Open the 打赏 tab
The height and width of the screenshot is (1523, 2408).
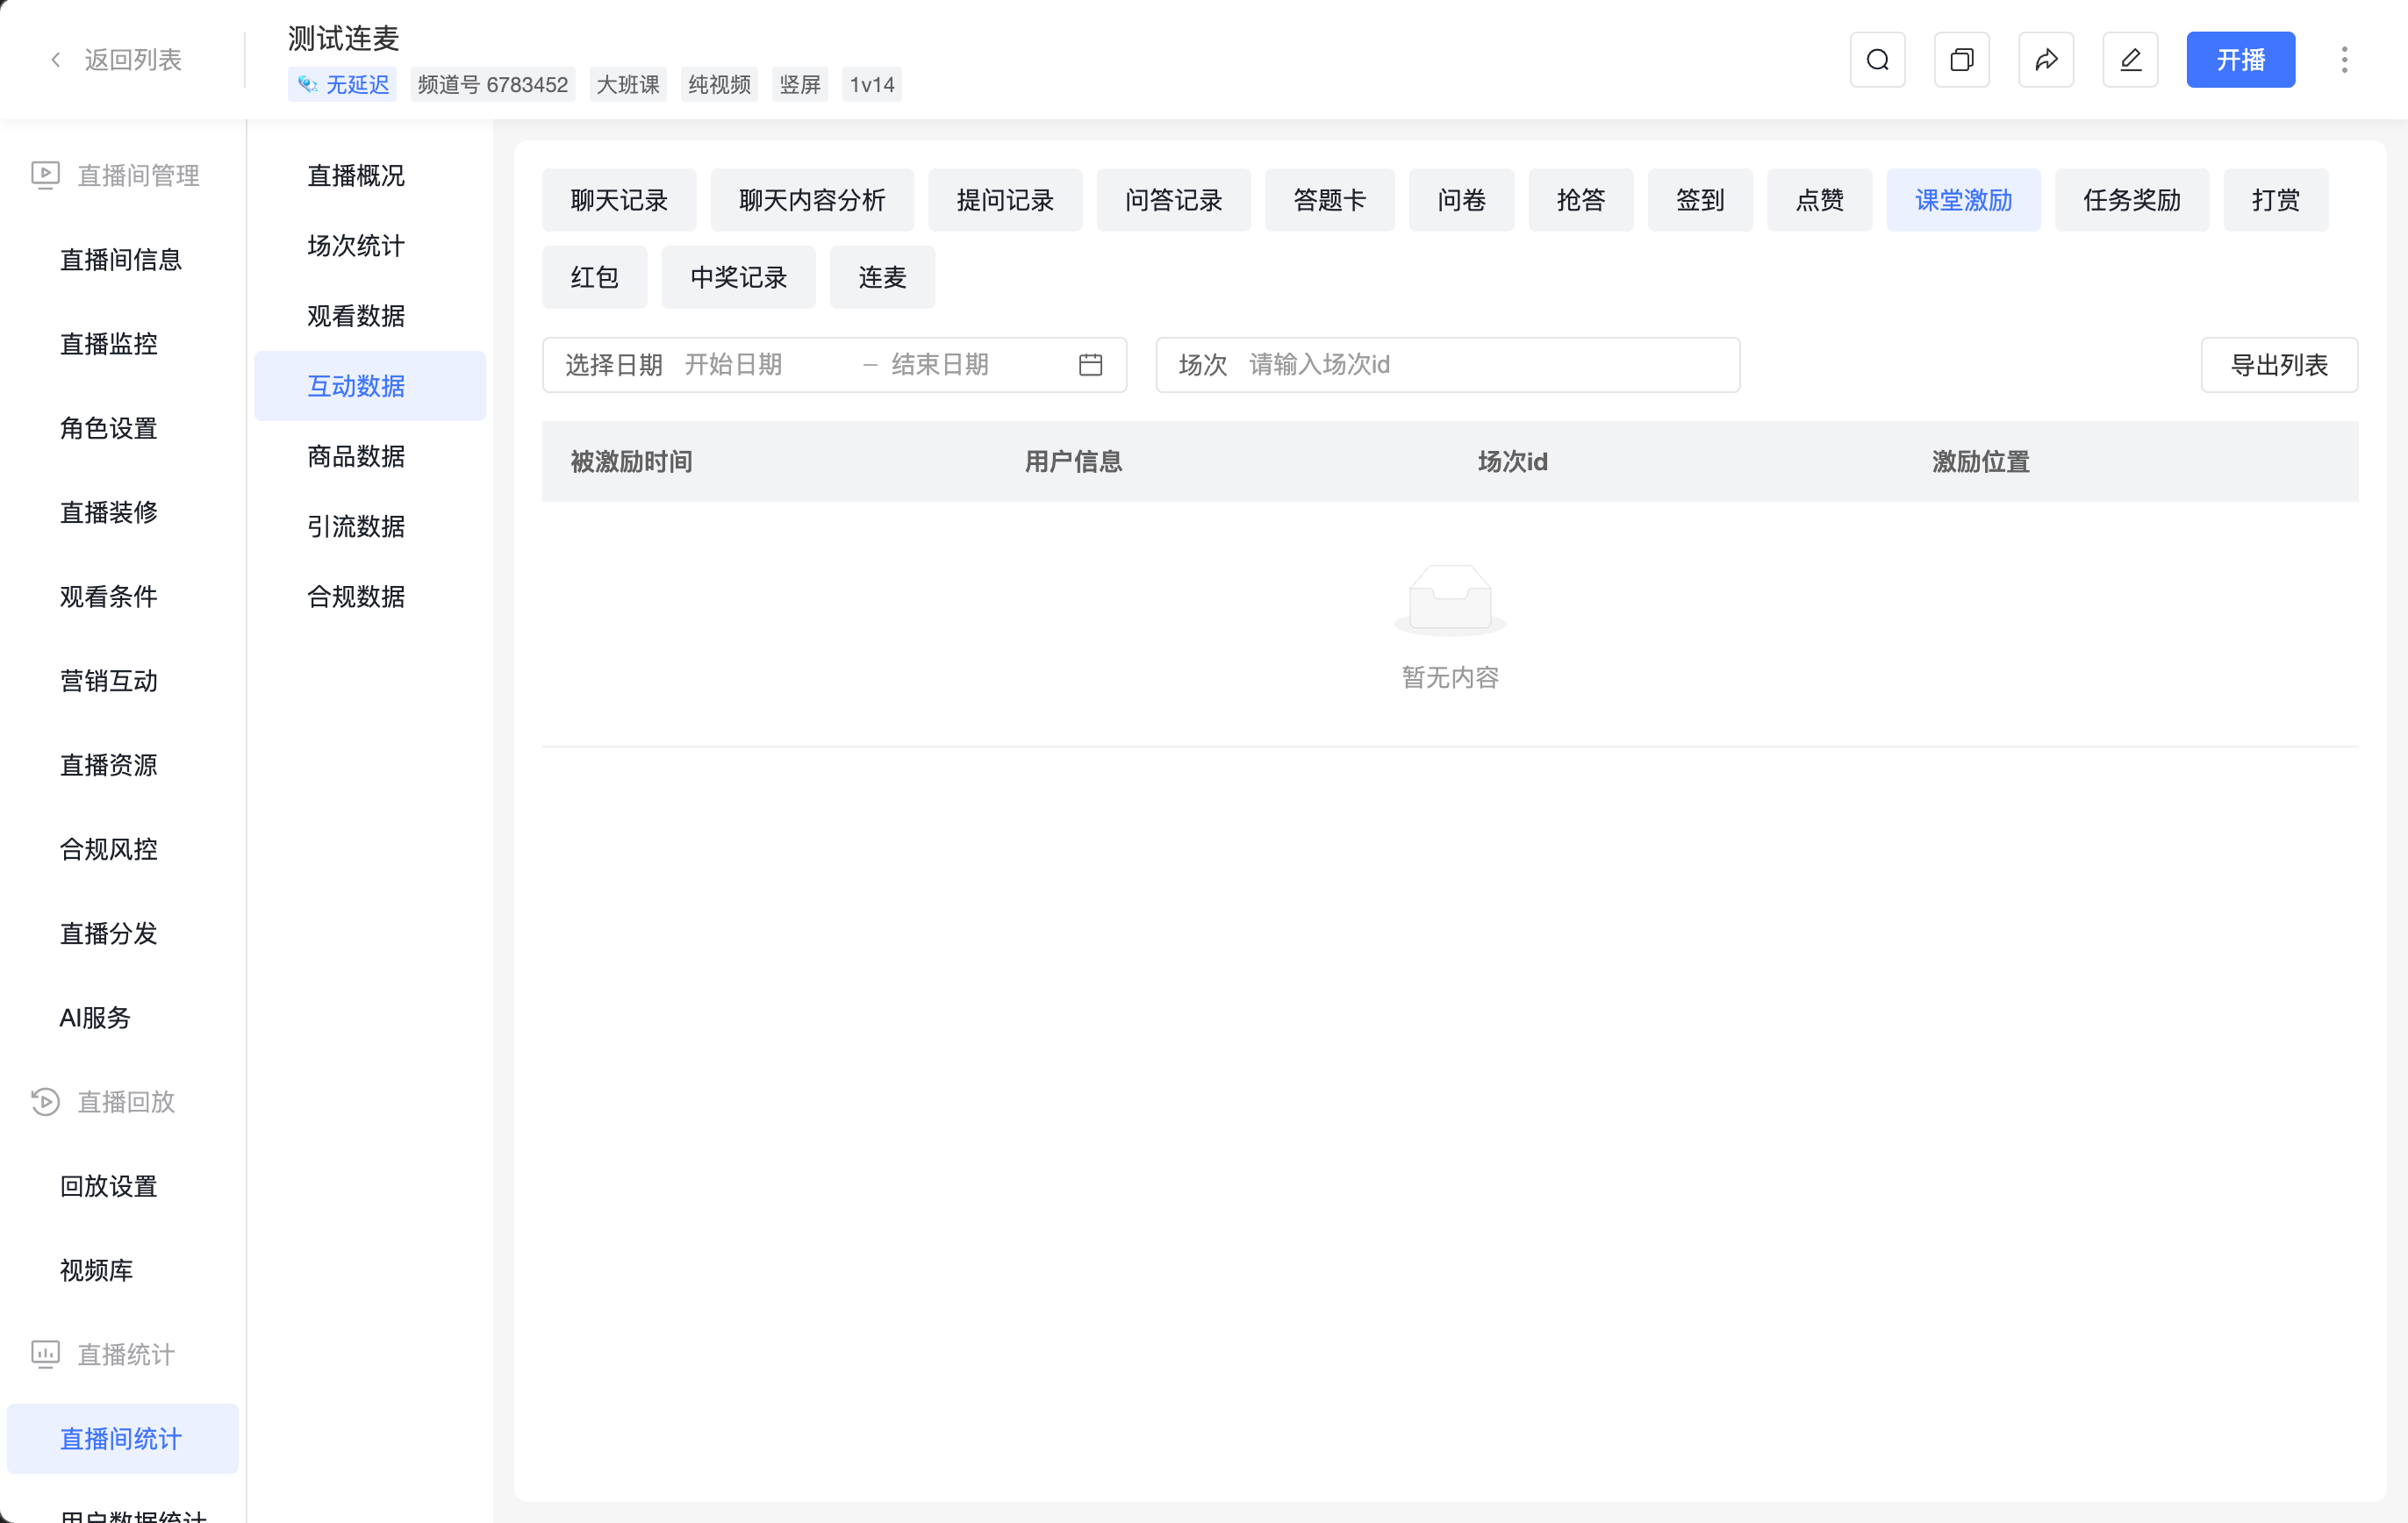click(2275, 200)
